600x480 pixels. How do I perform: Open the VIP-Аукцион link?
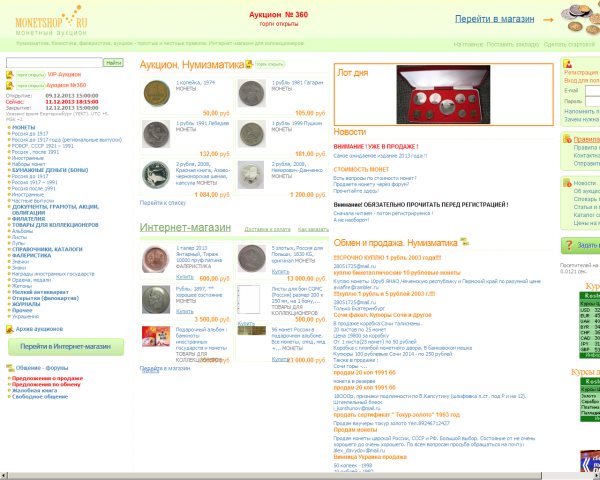point(64,75)
